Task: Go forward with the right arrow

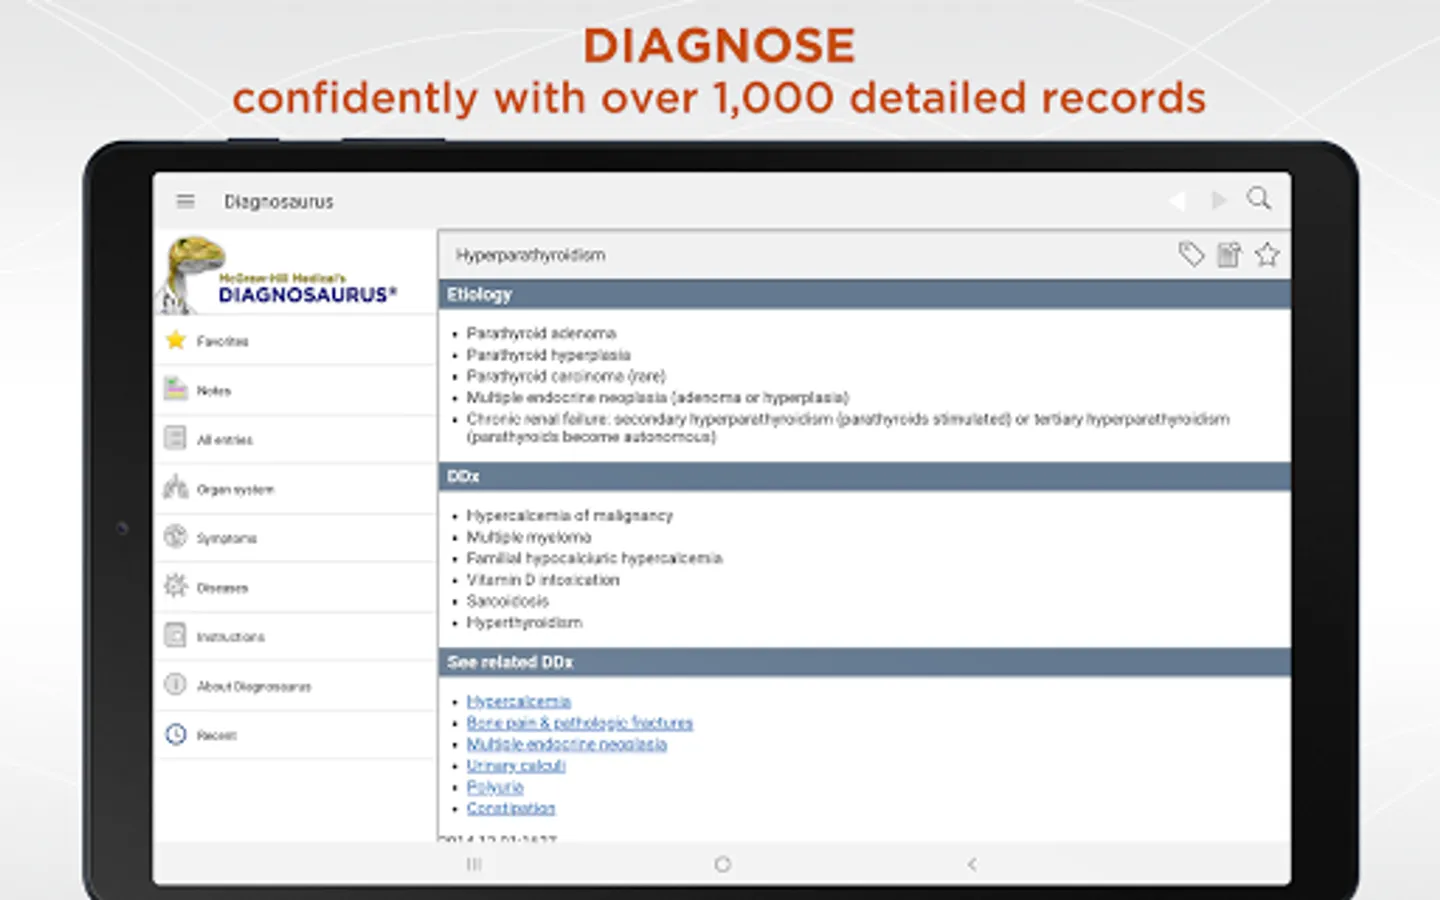Action: click(x=1218, y=201)
